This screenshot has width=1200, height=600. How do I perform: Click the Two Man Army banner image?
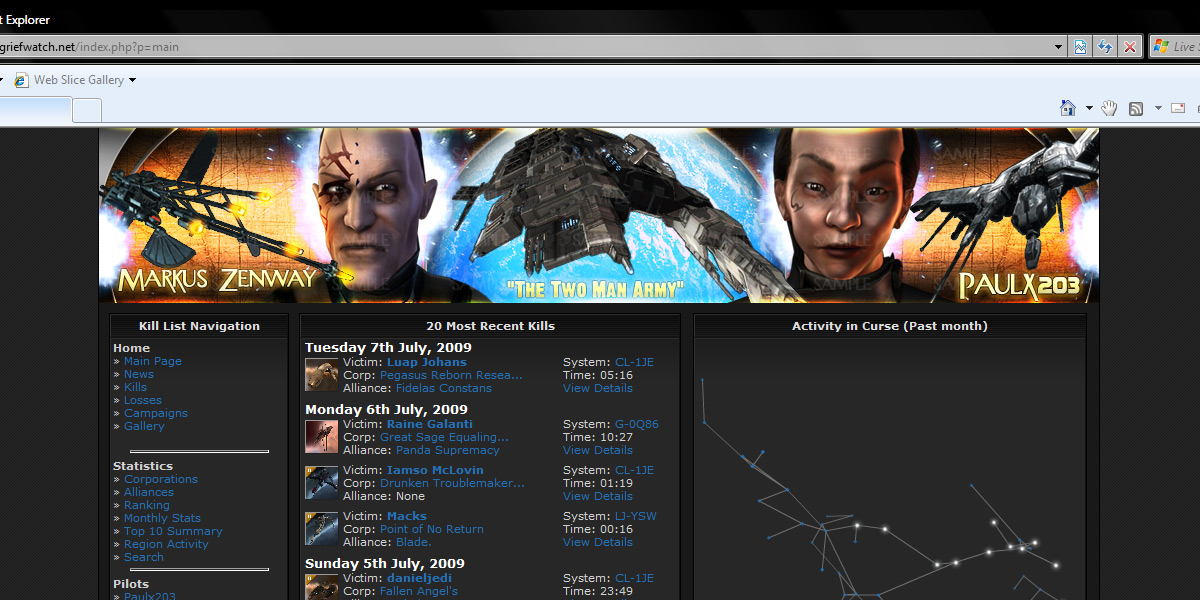click(599, 215)
